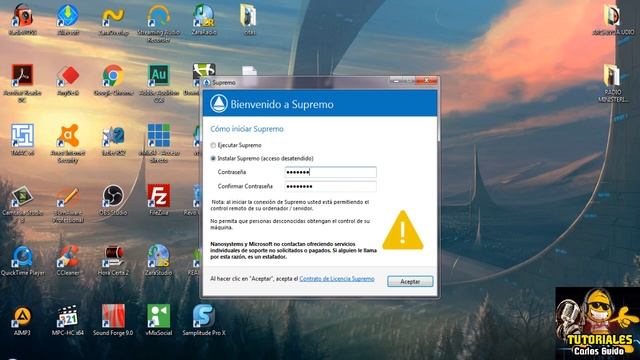Select Instalar Supremo (acceso desatendido) option

pyautogui.click(x=262, y=158)
